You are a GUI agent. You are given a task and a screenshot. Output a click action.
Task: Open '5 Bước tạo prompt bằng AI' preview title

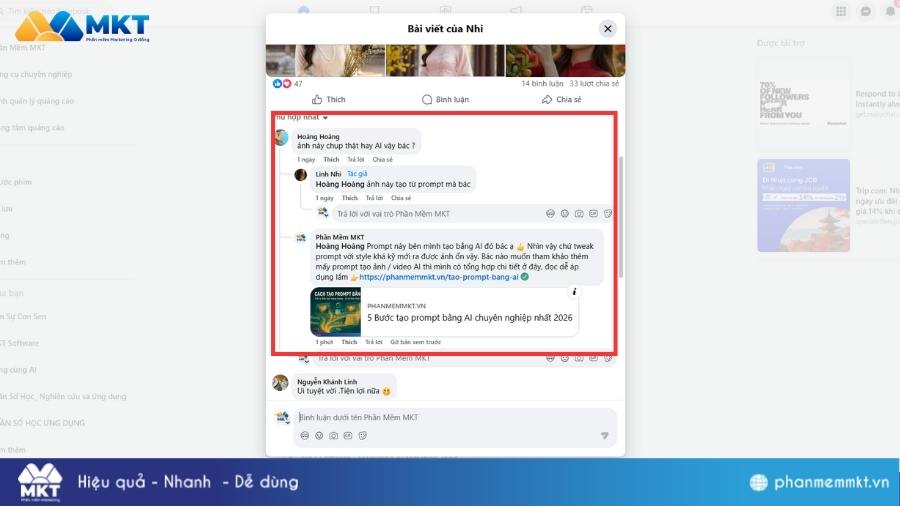pyautogui.click(x=470, y=318)
